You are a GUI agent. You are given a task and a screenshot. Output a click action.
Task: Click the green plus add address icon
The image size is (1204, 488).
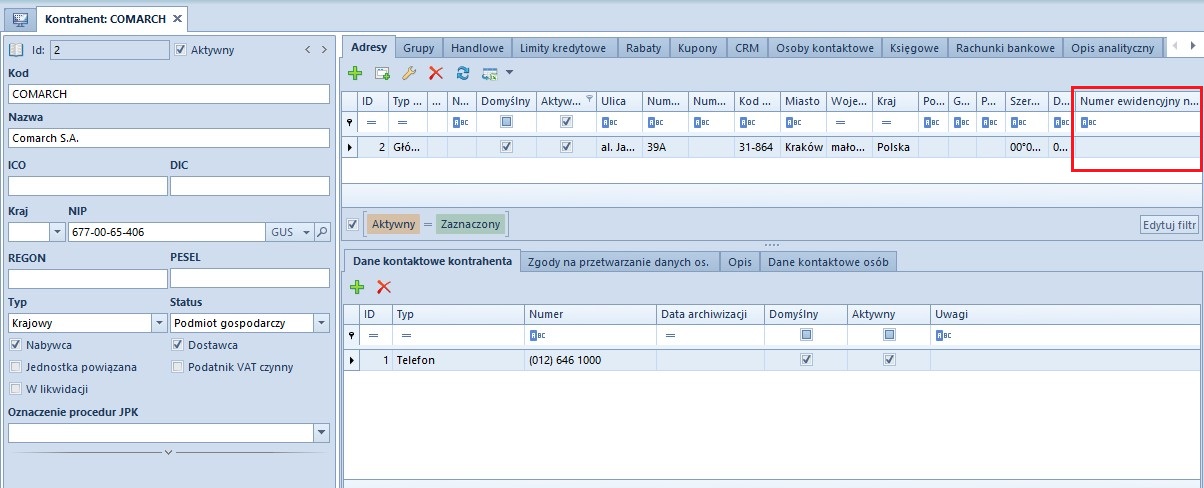pos(355,73)
